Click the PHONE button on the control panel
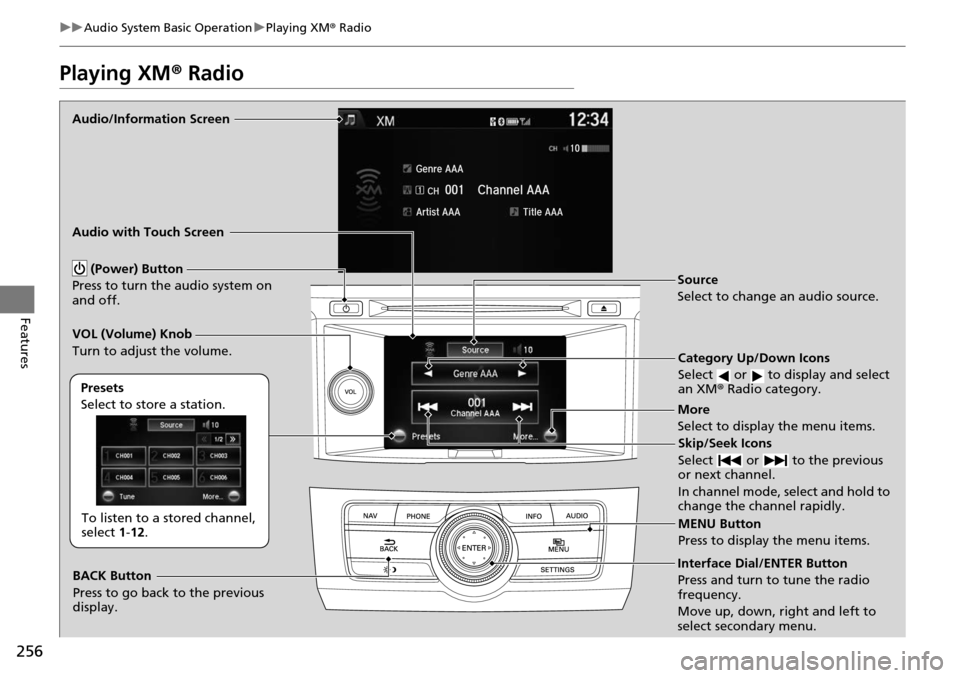The width and height of the screenshot is (960, 678). [x=418, y=516]
